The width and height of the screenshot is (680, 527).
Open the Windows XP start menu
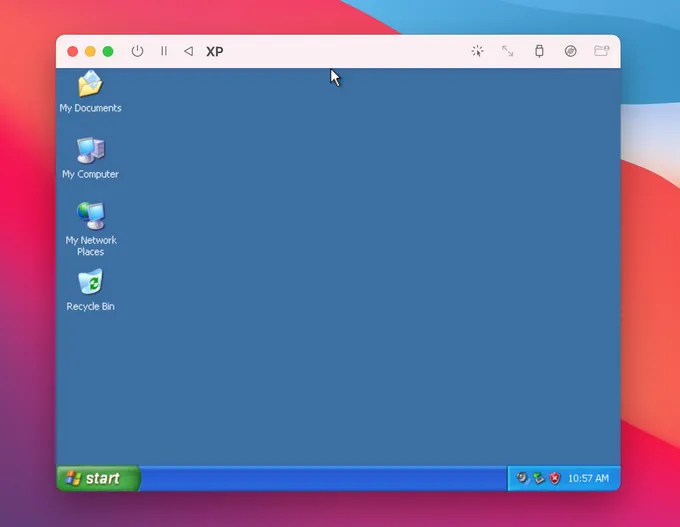pyautogui.click(x=98, y=478)
